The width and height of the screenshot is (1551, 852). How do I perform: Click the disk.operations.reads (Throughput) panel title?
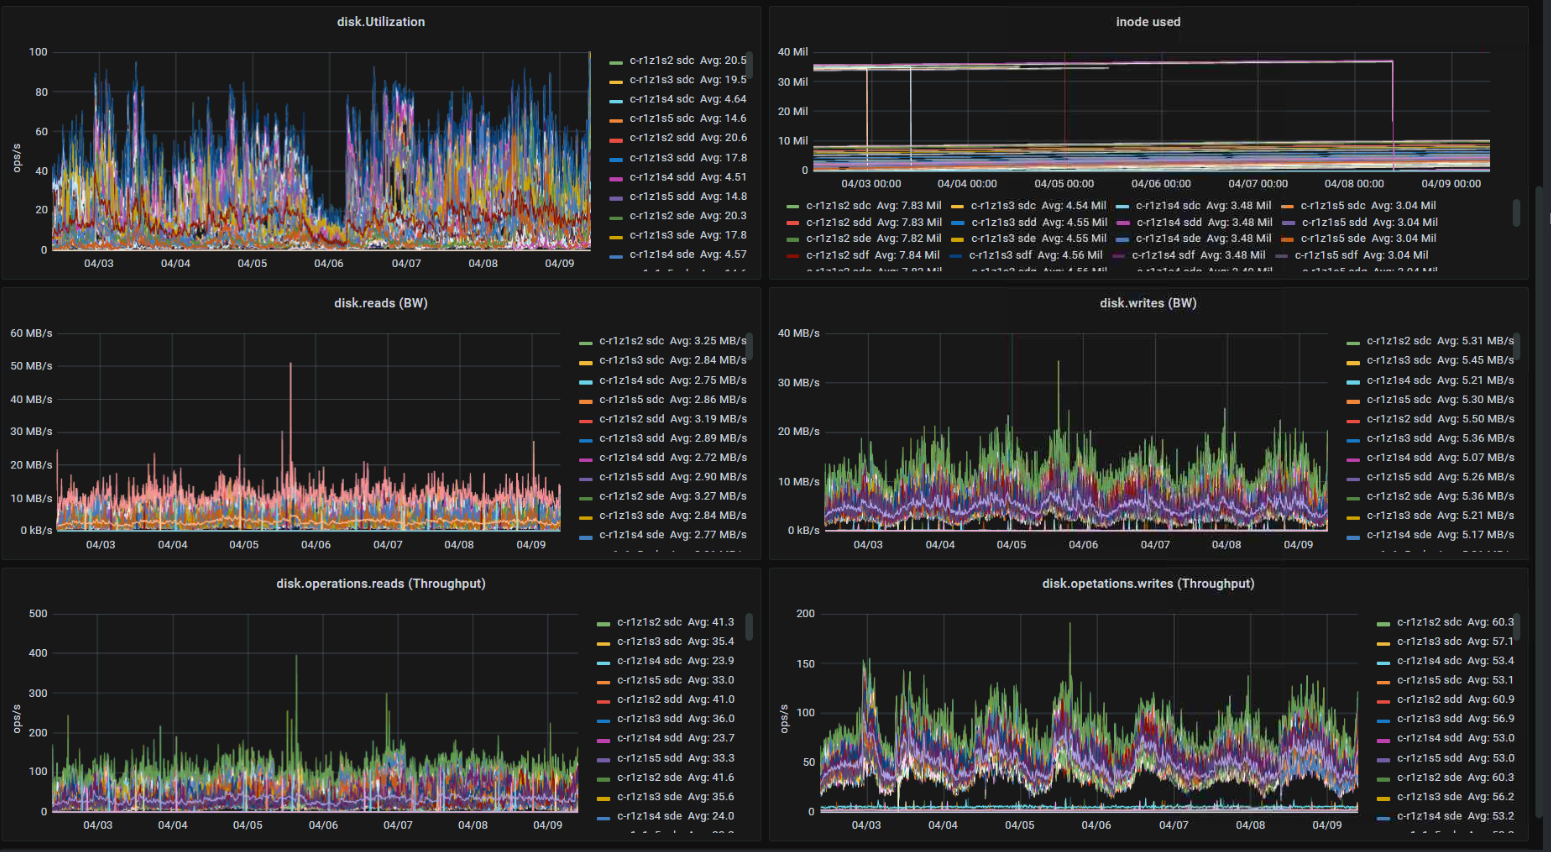point(380,584)
